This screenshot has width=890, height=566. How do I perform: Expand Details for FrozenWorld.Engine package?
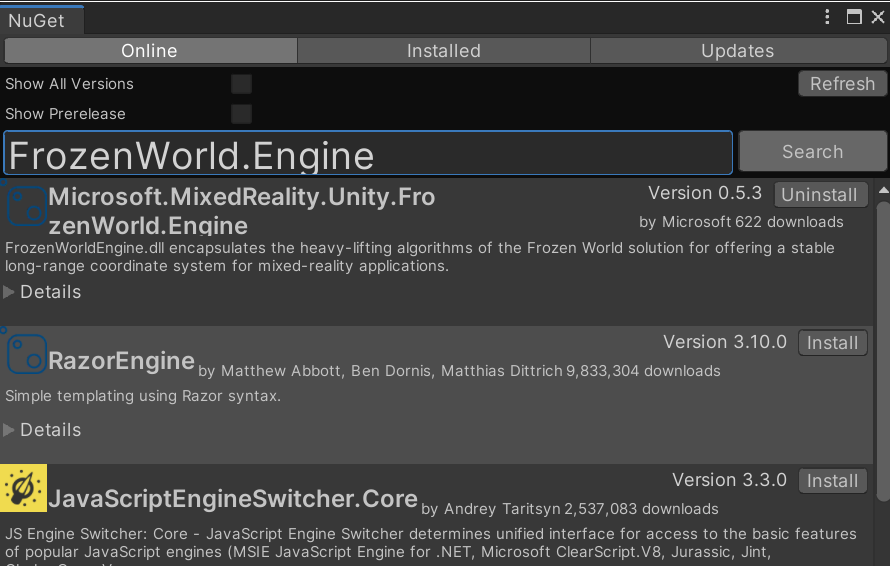(43, 292)
